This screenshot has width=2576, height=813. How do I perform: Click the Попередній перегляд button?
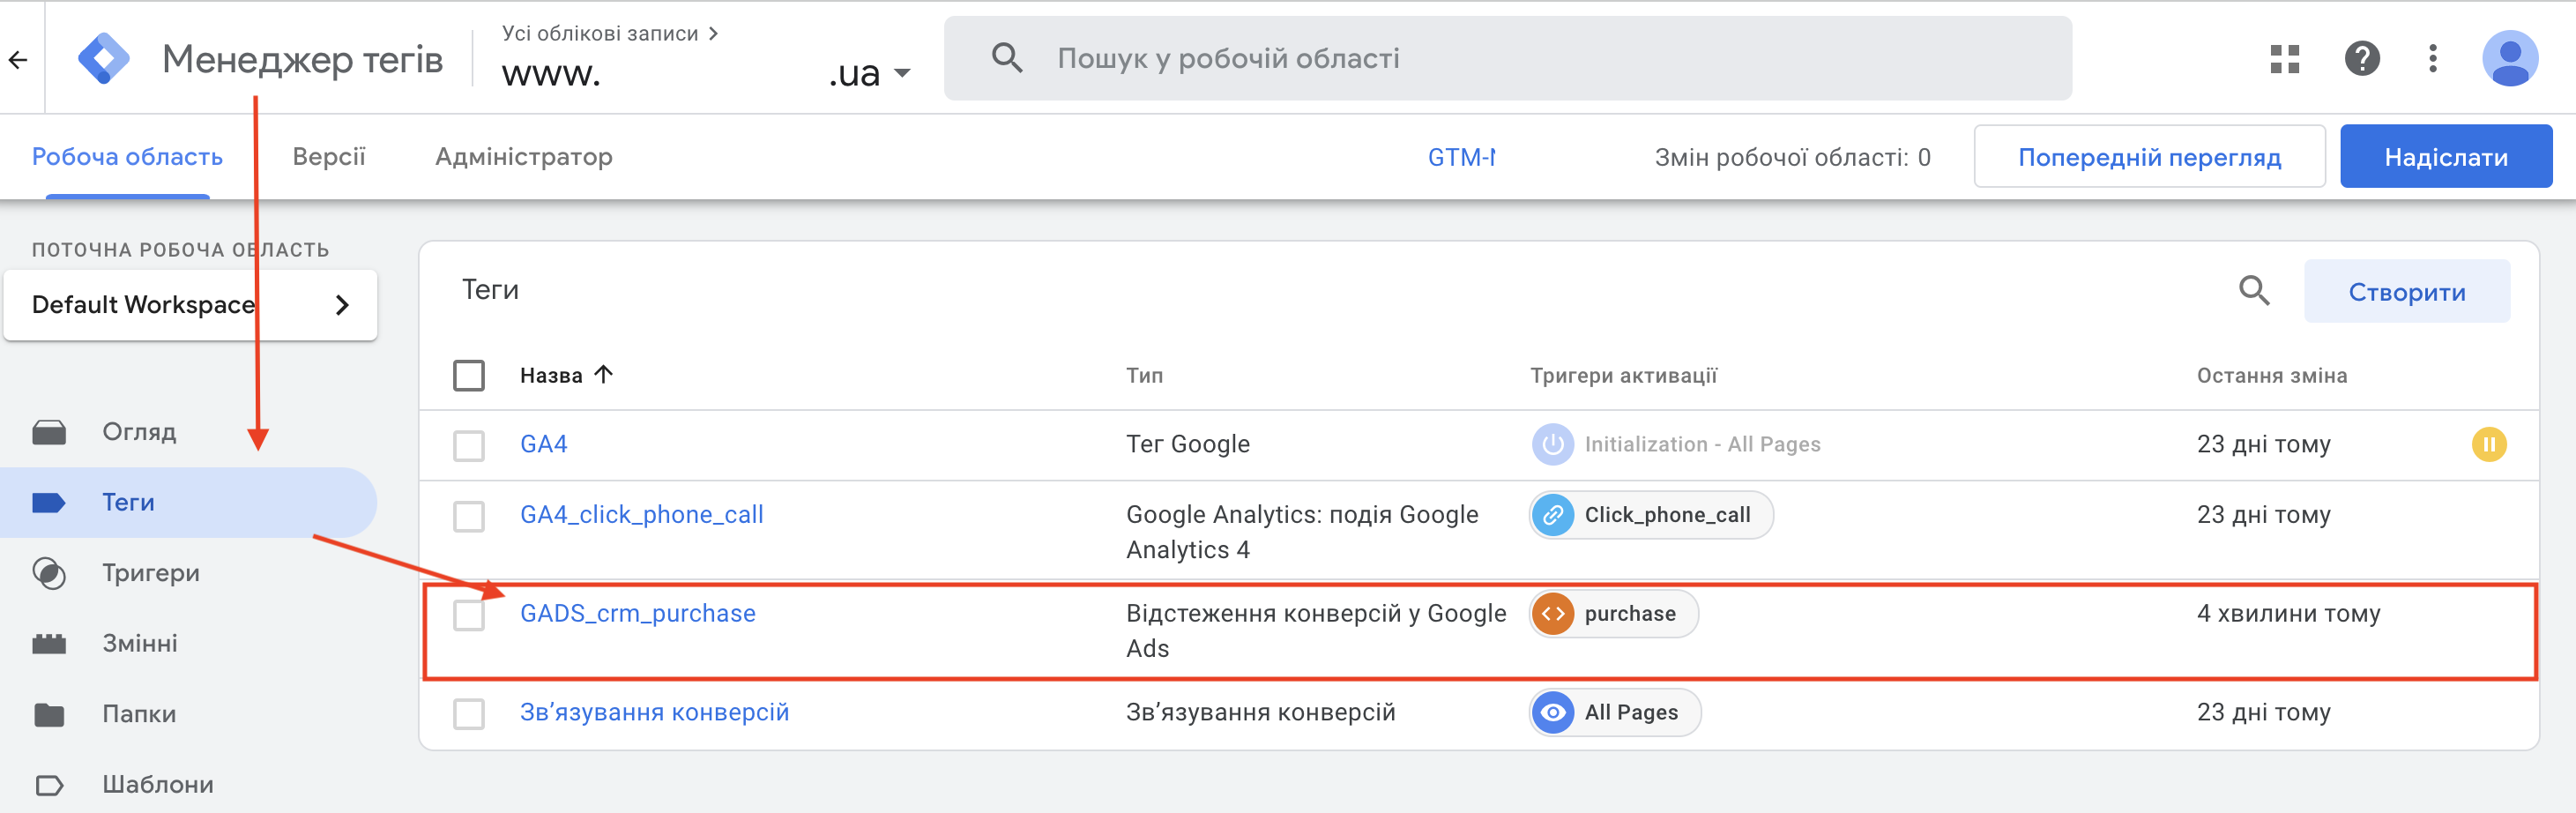(2149, 157)
